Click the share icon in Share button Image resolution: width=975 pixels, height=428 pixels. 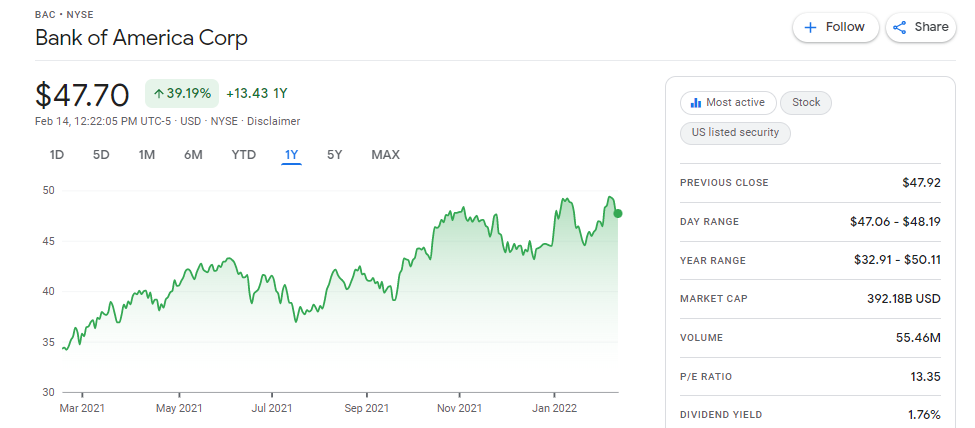[899, 27]
